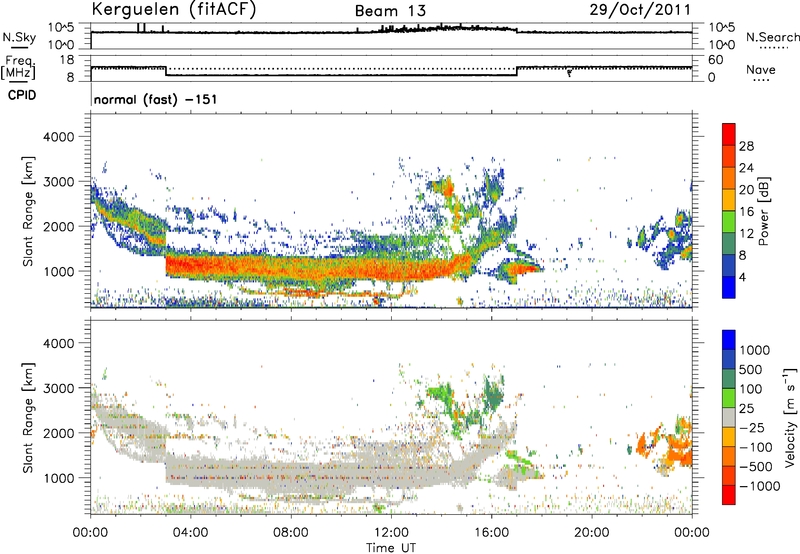Click the "N.Search" legend label
Screen dimensions: 800x554
click(772, 37)
